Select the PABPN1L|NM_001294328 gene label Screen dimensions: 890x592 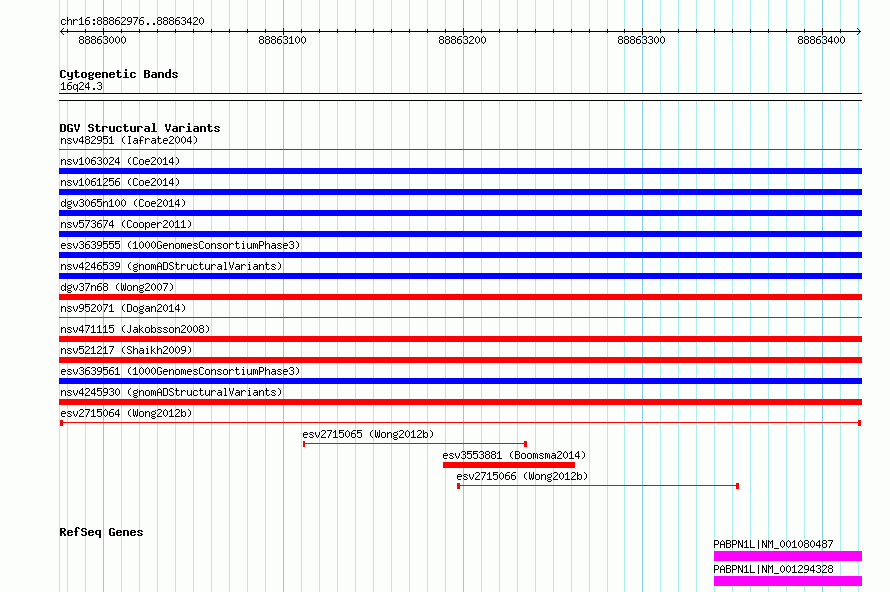(x=773, y=569)
